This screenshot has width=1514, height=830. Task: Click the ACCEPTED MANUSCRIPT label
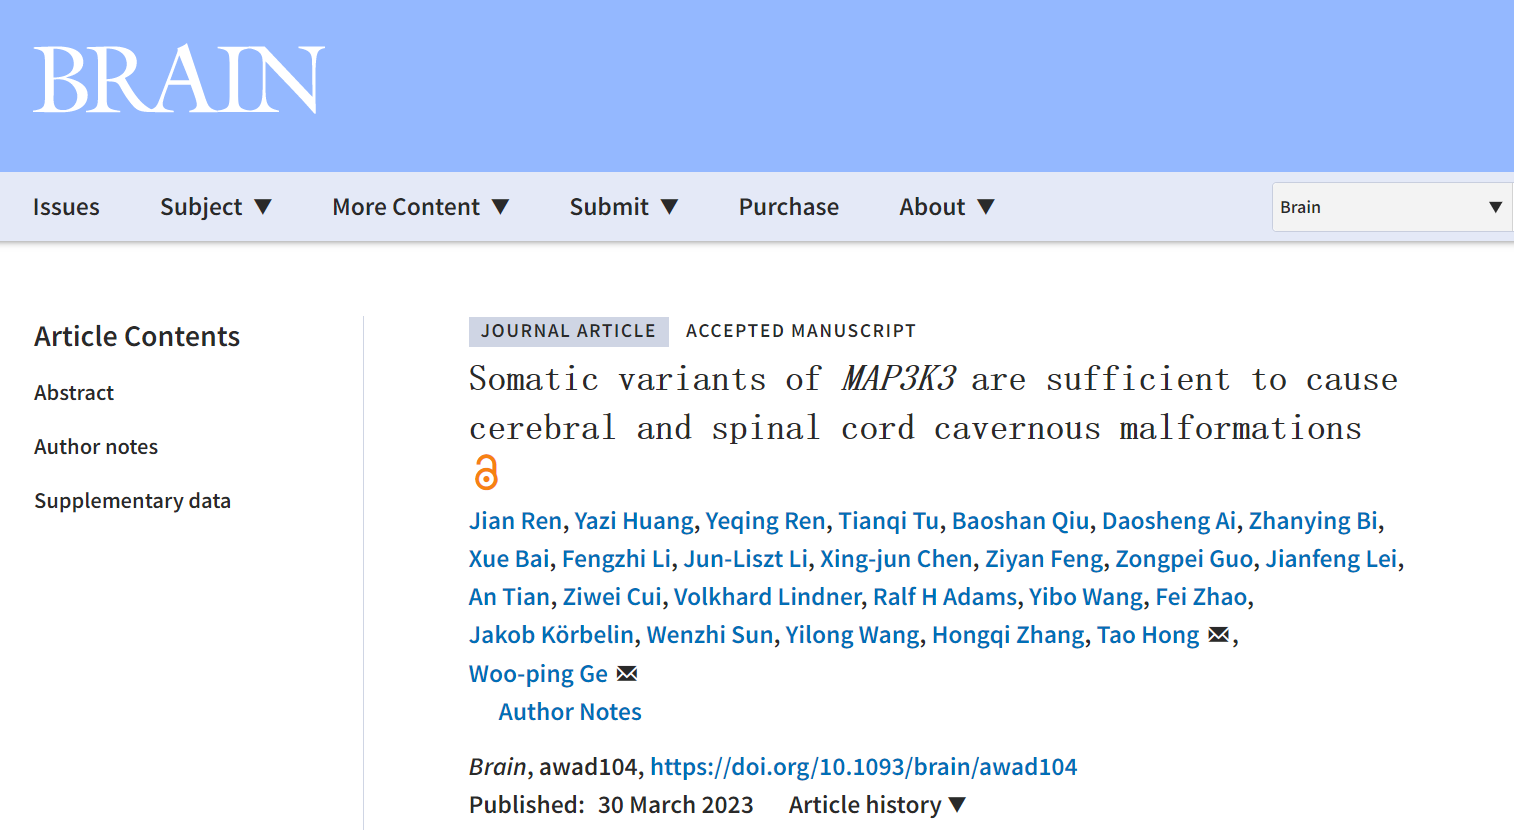(x=801, y=331)
